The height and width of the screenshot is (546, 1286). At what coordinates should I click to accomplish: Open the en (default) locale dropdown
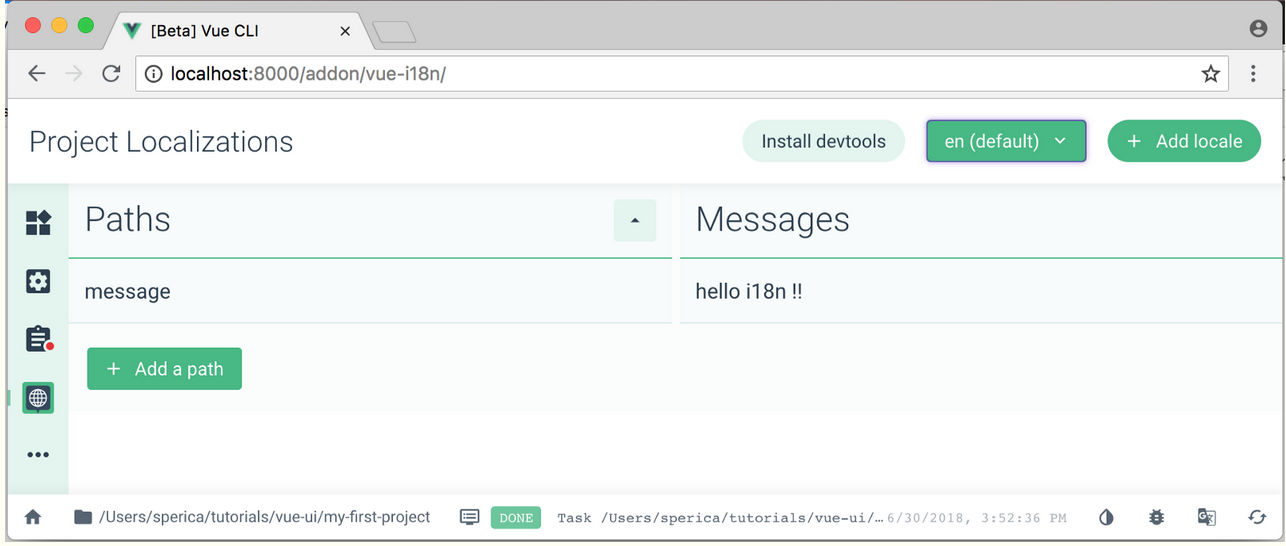(x=1006, y=141)
